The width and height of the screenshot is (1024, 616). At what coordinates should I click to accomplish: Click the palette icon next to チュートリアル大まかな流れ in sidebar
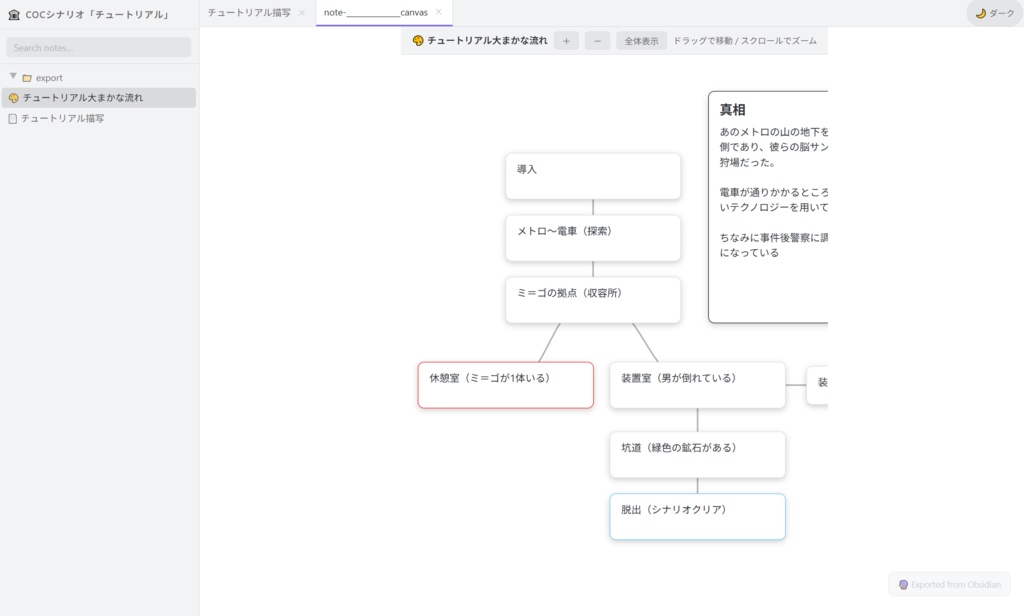tap(13, 98)
